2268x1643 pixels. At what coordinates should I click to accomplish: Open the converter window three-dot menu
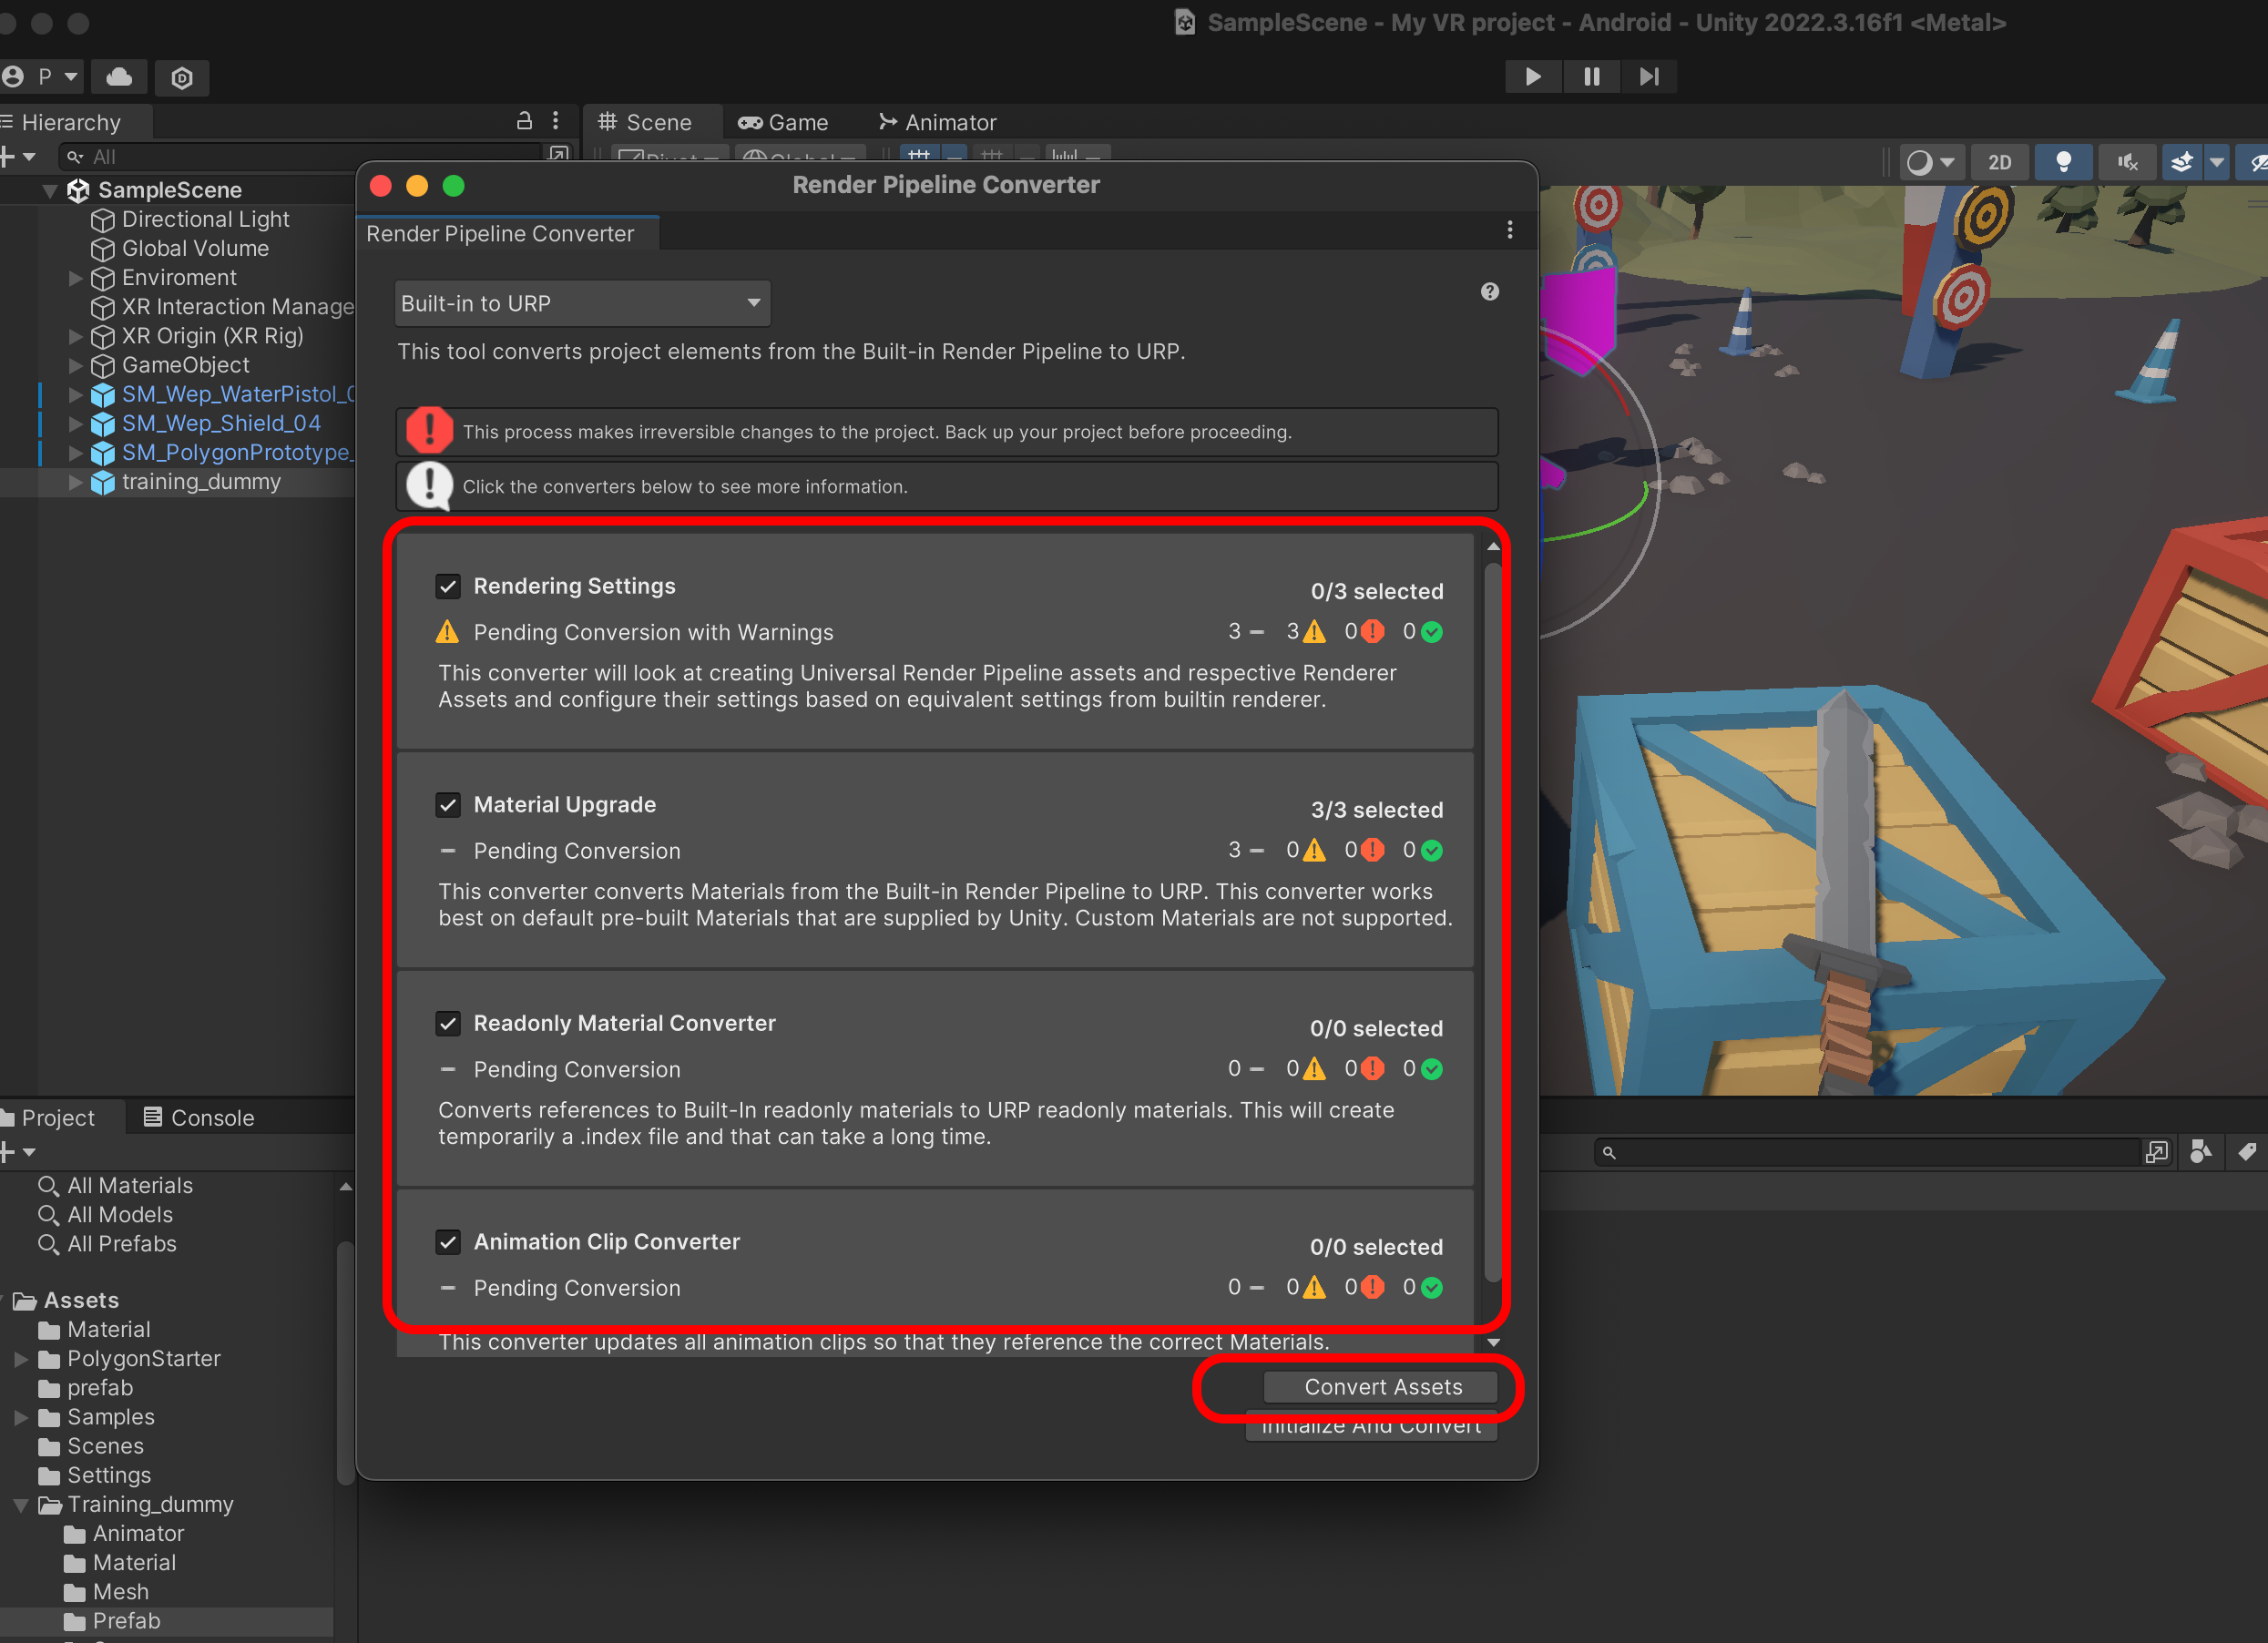(x=1509, y=231)
